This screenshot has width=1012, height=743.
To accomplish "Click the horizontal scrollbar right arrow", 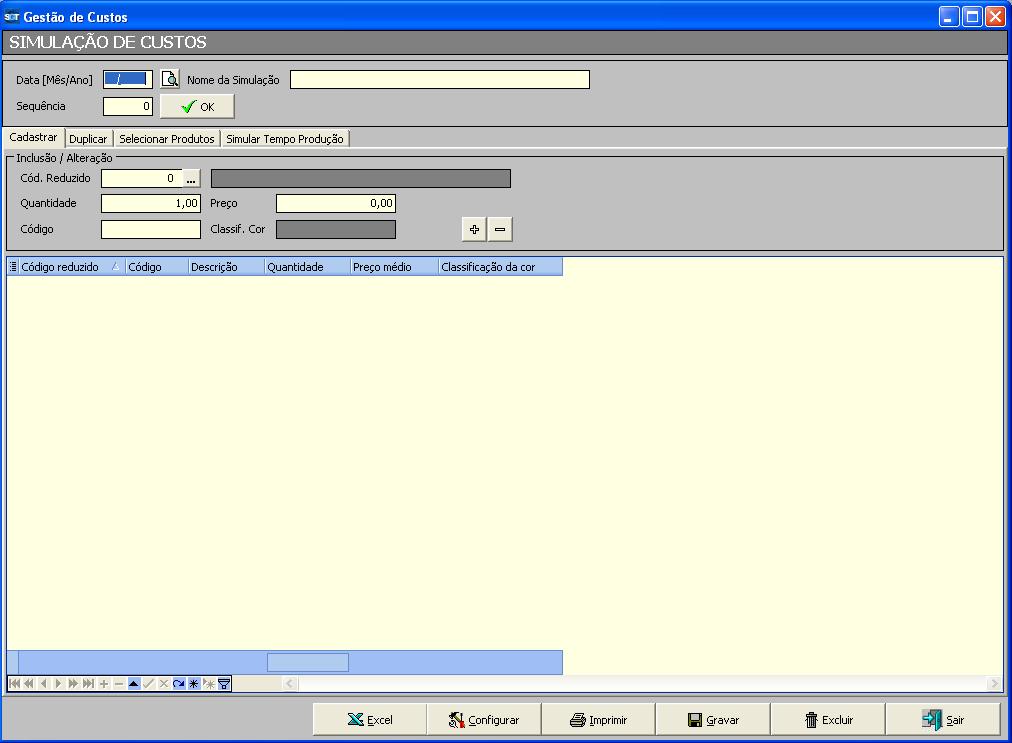I will 994,684.
